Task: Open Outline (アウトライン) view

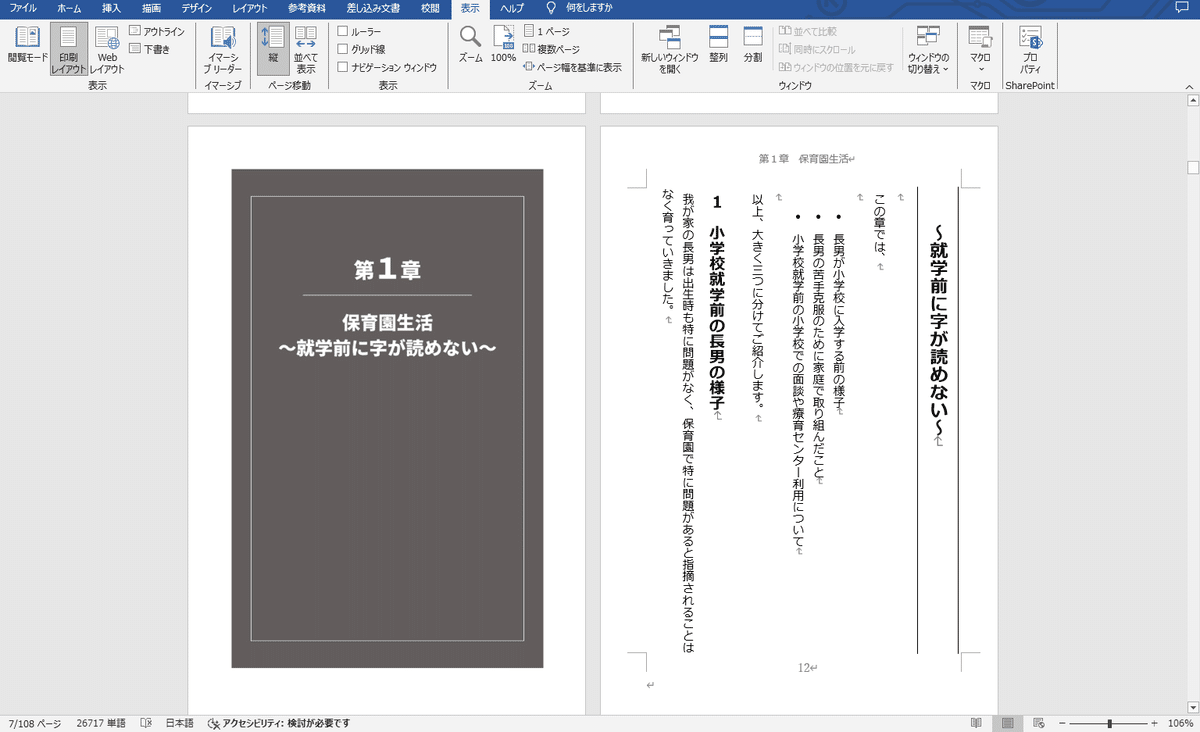Action: coord(157,32)
